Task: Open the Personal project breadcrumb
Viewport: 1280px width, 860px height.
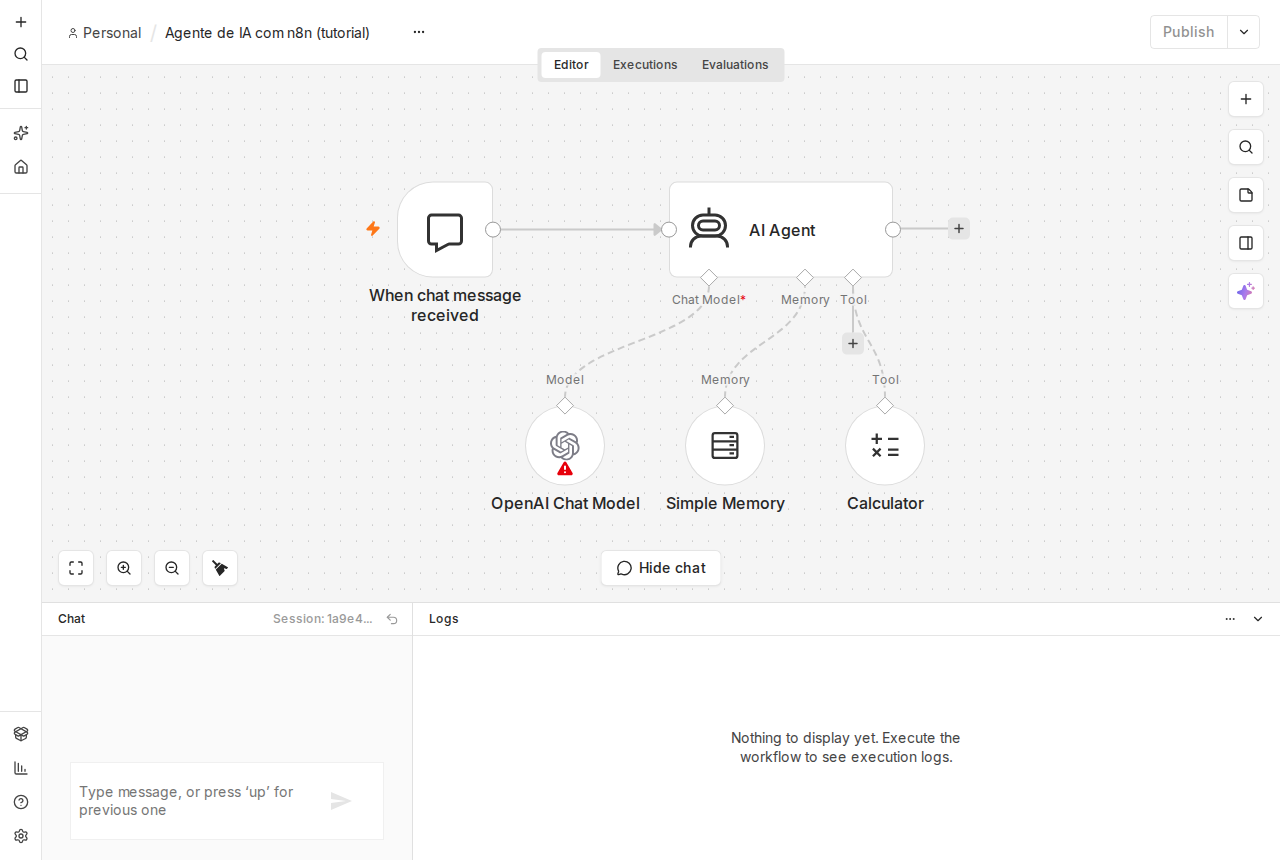Action: click(x=104, y=33)
